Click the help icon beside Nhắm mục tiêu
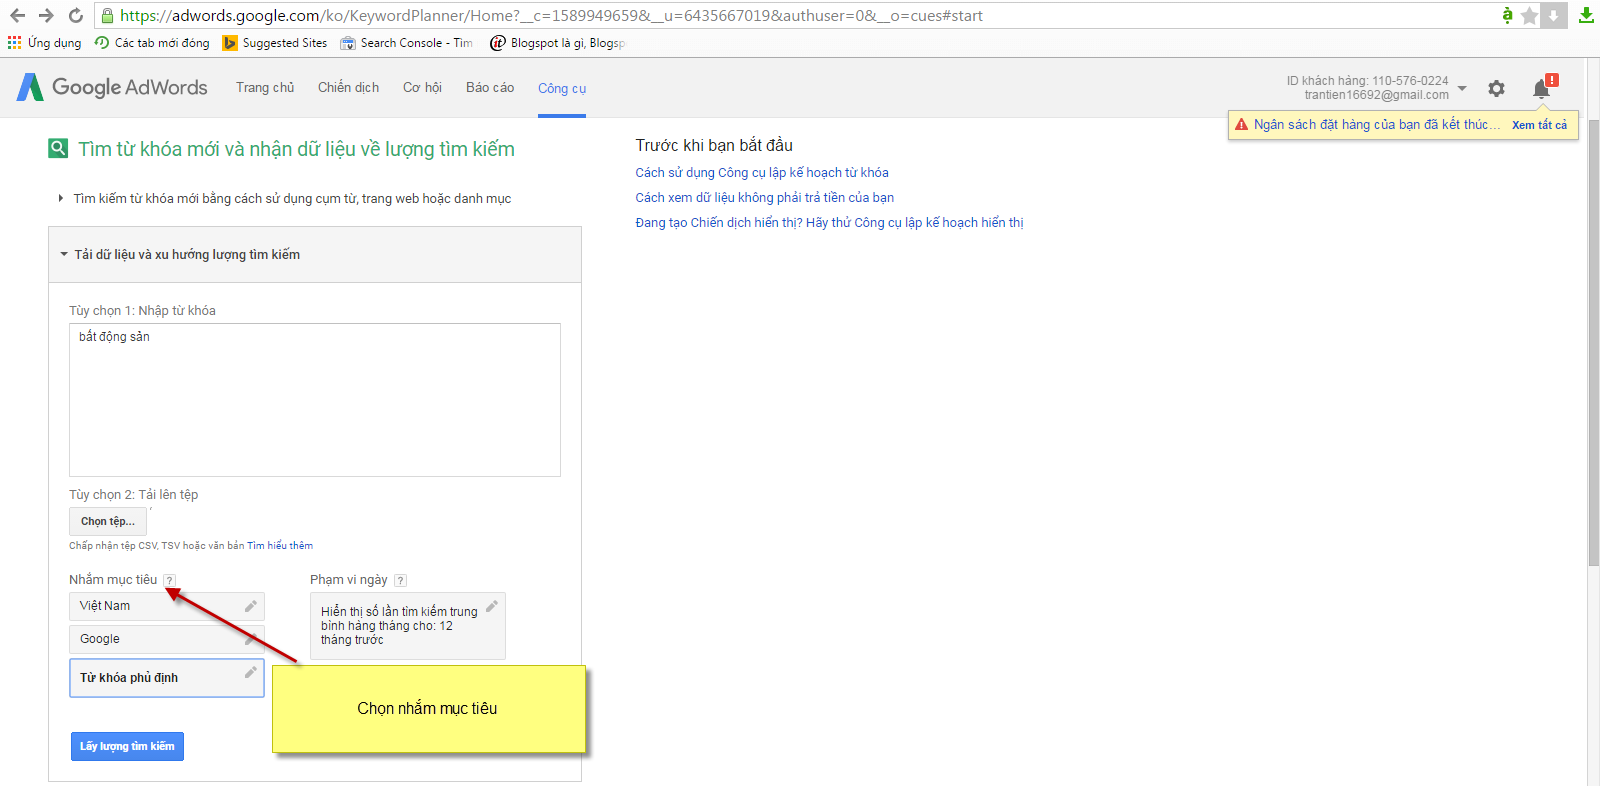This screenshot has width=1600, height=786. point(170,581)
